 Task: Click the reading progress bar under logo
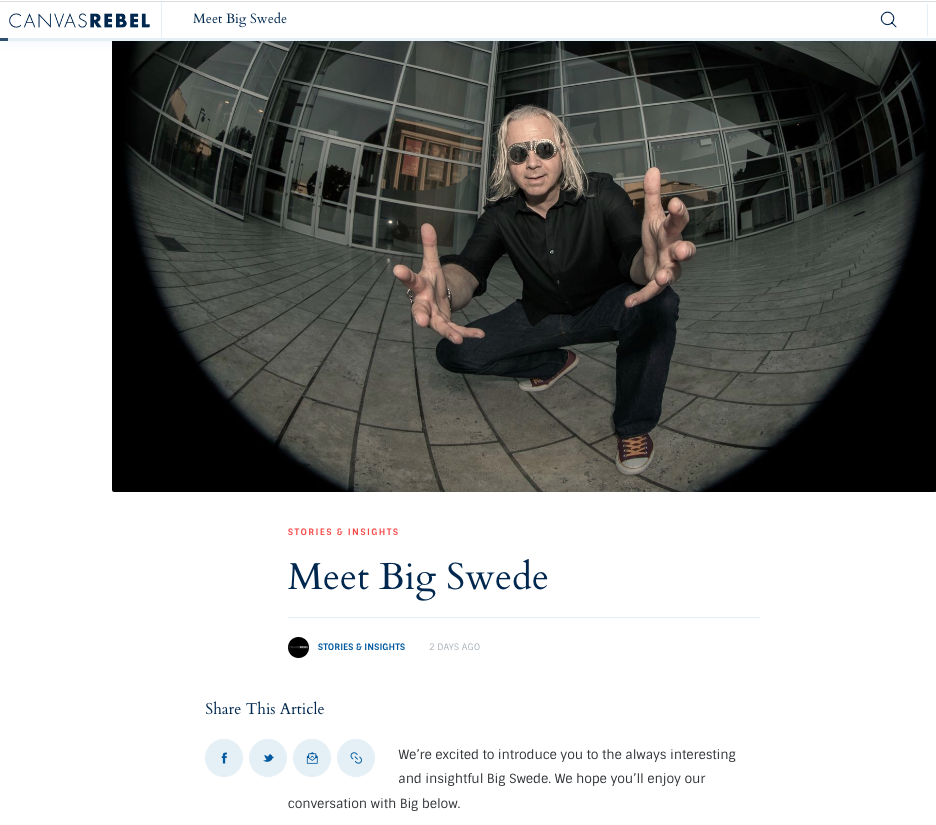pyautogui.click(x=4, y=39)
